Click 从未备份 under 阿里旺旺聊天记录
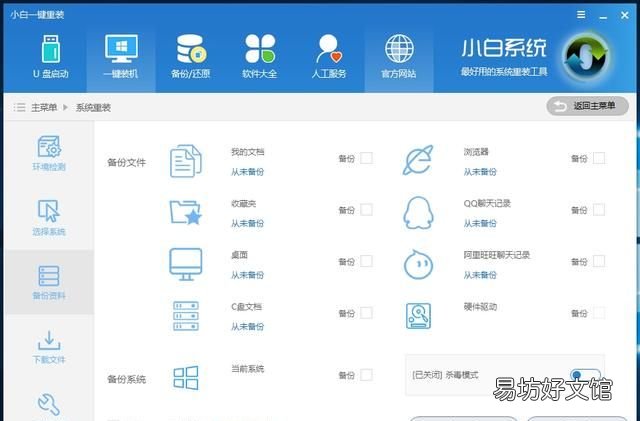This screenshot has width=640, height=421. pos(480,275)
